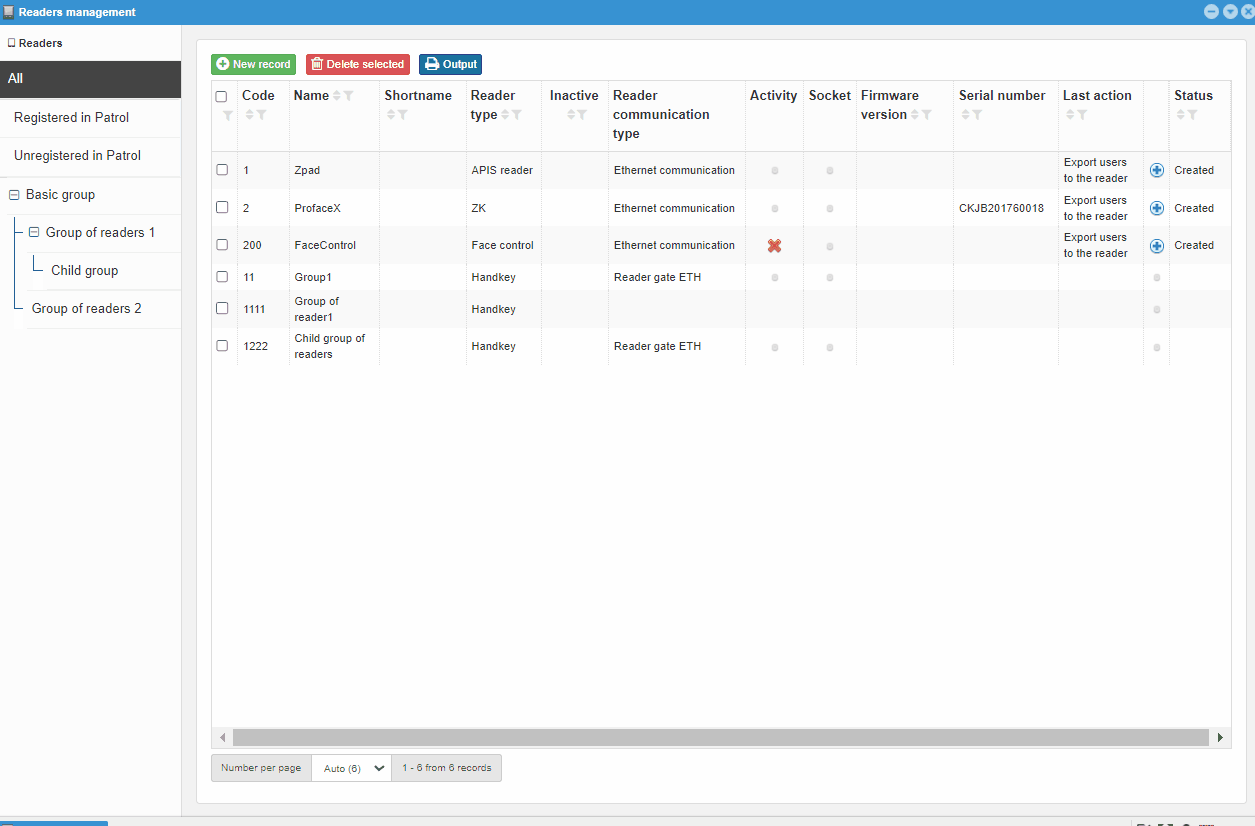Select Child group in the tree
The height and width of the screenshot is (826, 1255).
(84, 271)
